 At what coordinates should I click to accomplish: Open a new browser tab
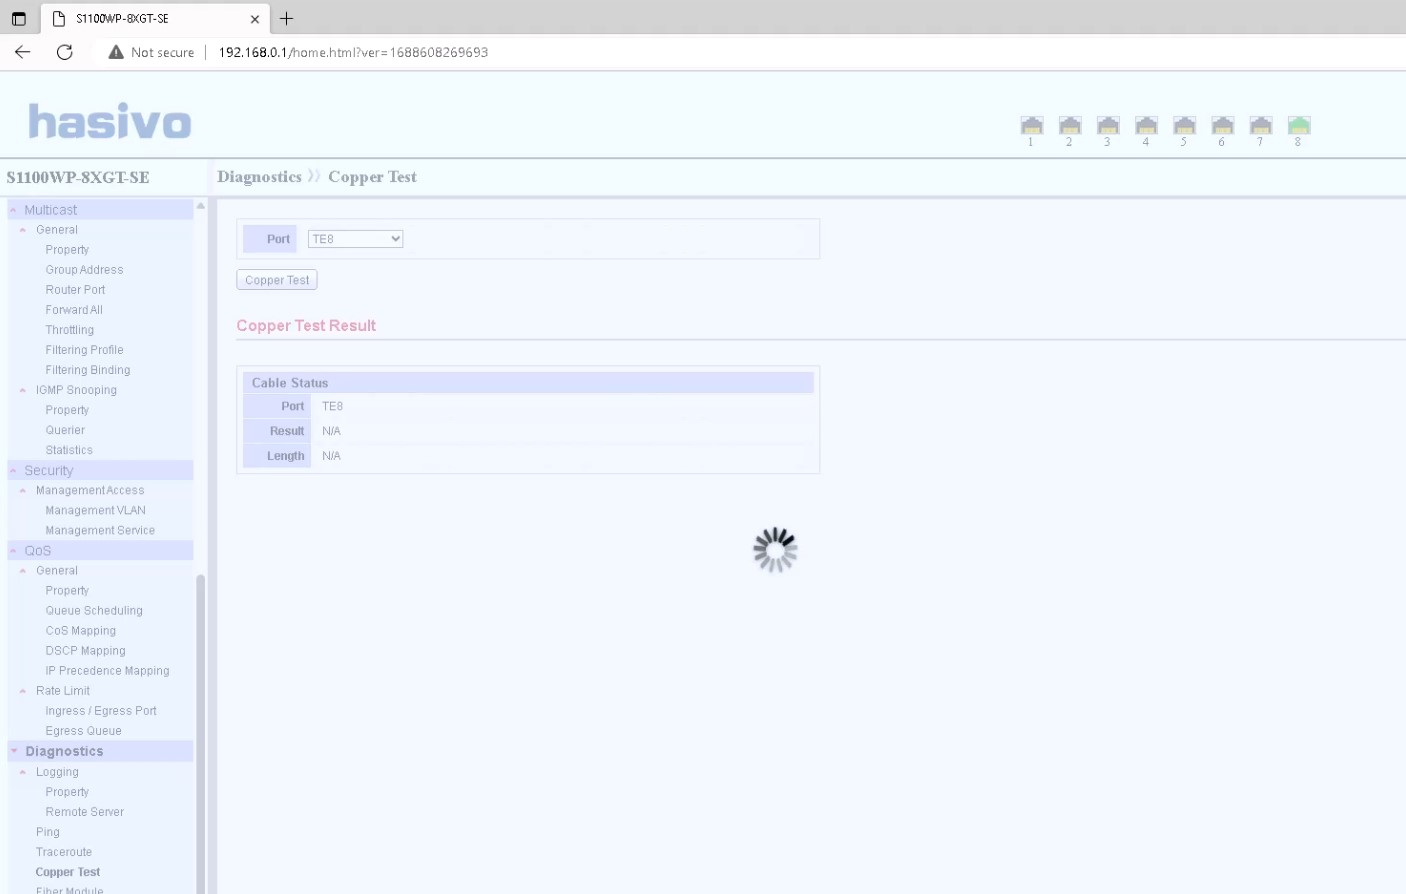tap(287, 18)
